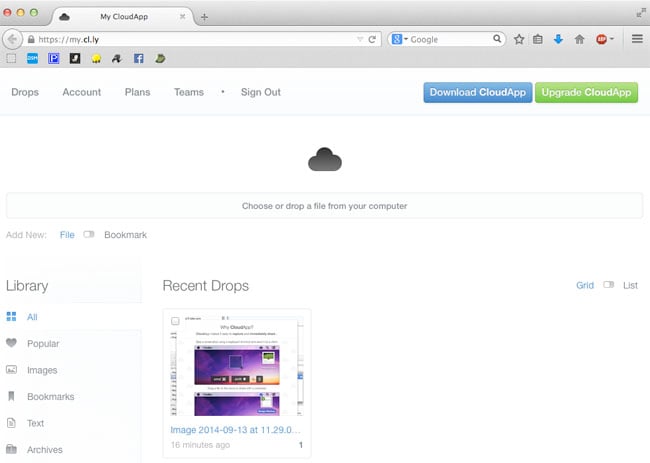650x463 pixels.
Task: Click the Text document icon
Action: point(11,423)
